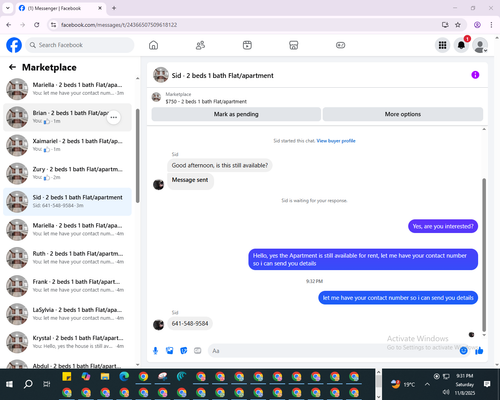Launch Microsoft Edge from the taskbar
Viewport: 500px width, 400px height.
[x=124, y=377]
